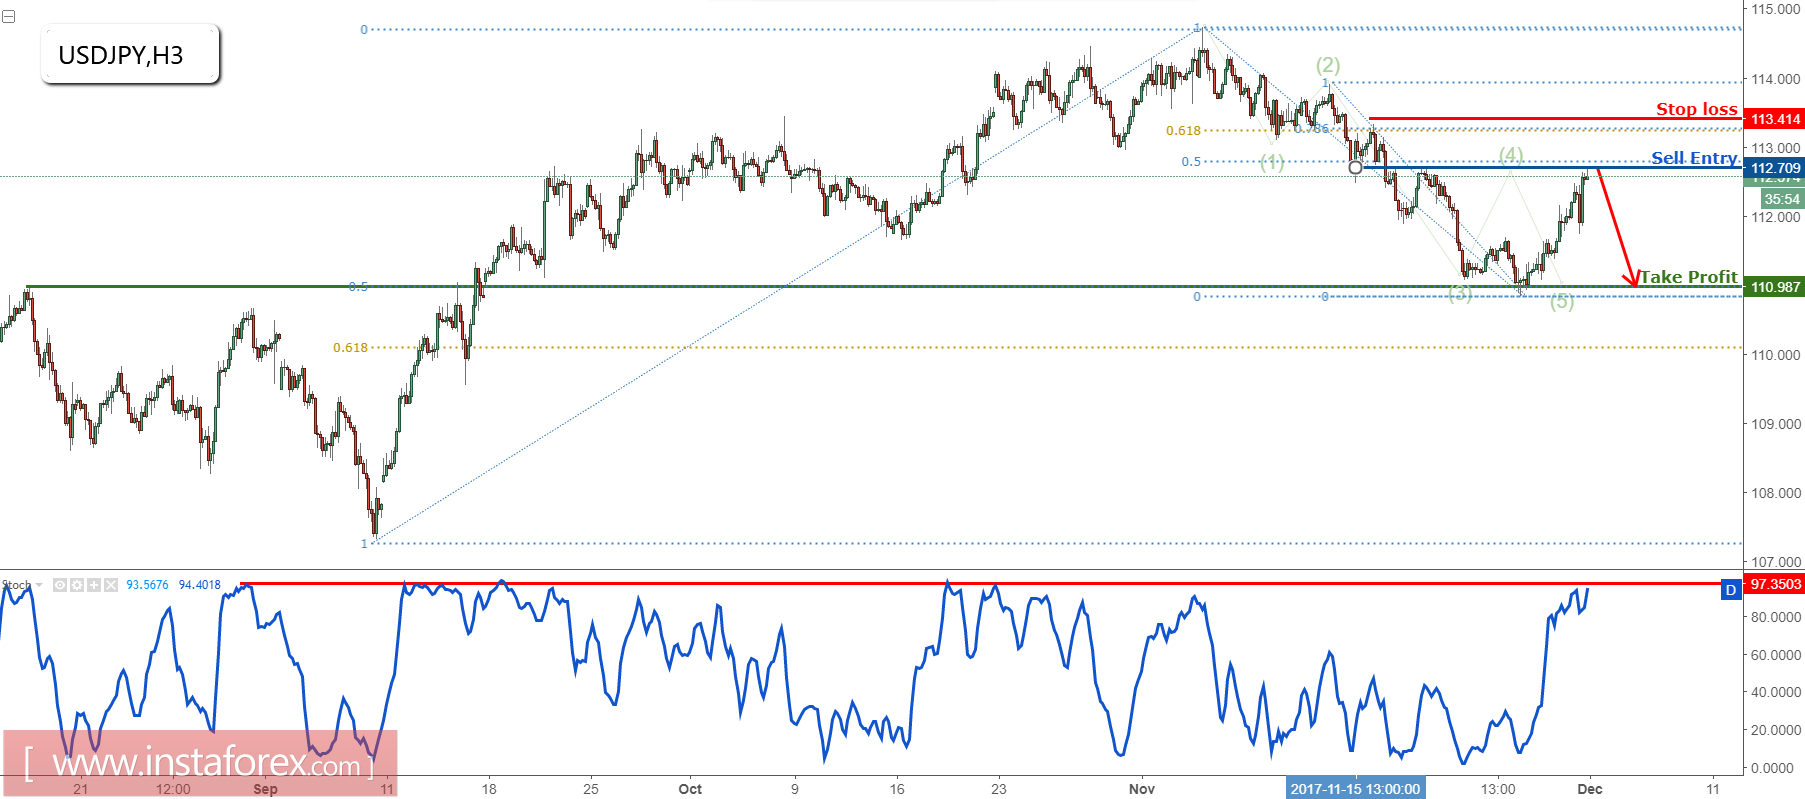Hide the Stoch indicator with the eye icon
This screenshot has height=799, width=1805.
(60, 585)
